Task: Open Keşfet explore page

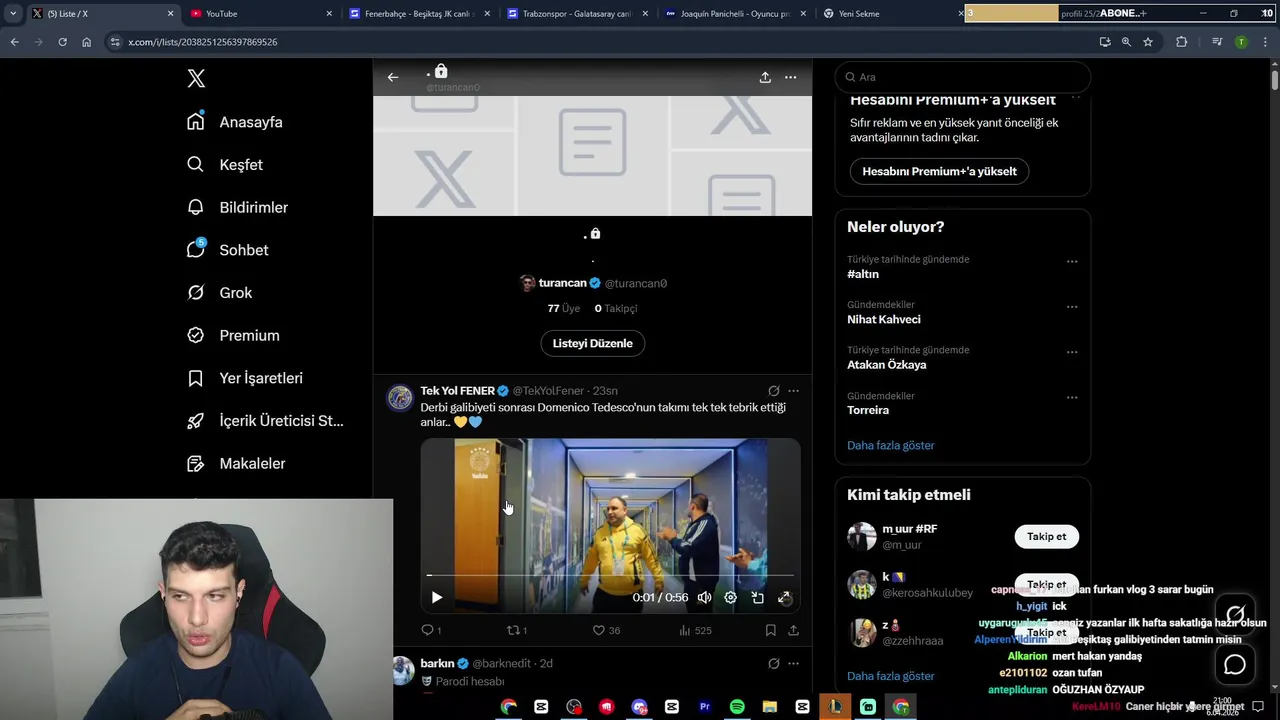Action: pyautogui.click(x=225, y=165)
